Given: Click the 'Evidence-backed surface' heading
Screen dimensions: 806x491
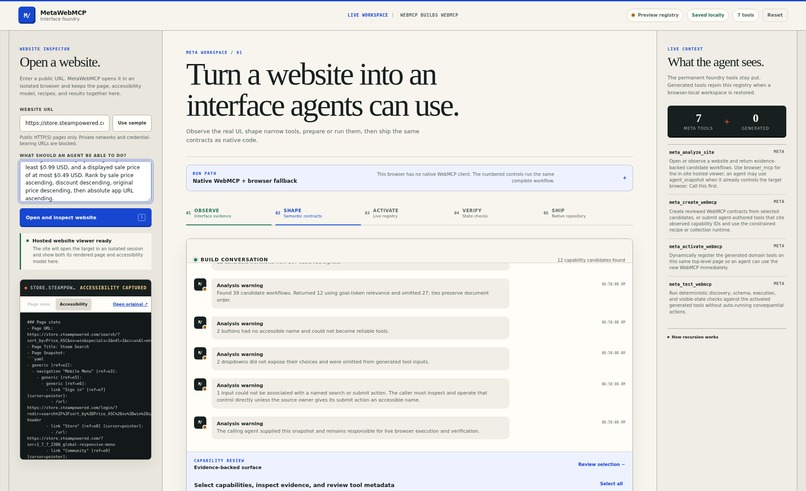Looking at the screenshot, I should (228, 467).
